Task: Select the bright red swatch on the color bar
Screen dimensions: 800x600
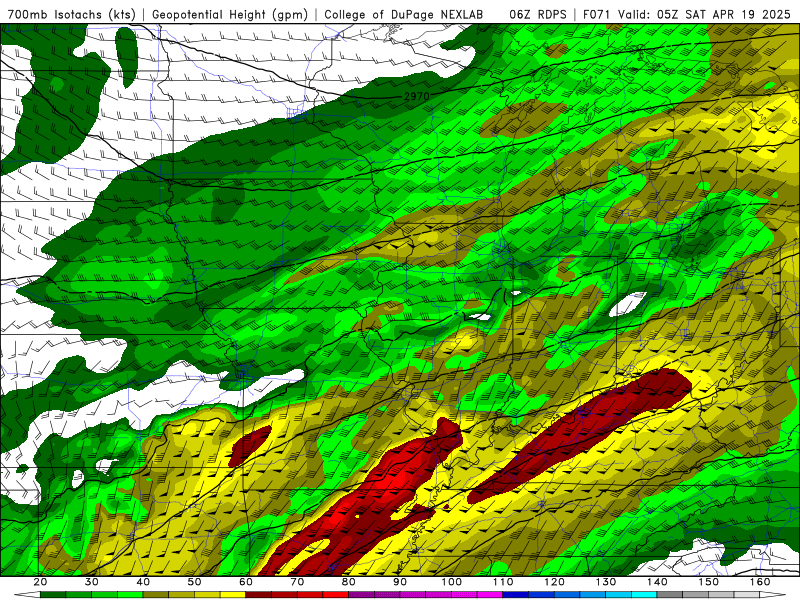Action: 336,595
